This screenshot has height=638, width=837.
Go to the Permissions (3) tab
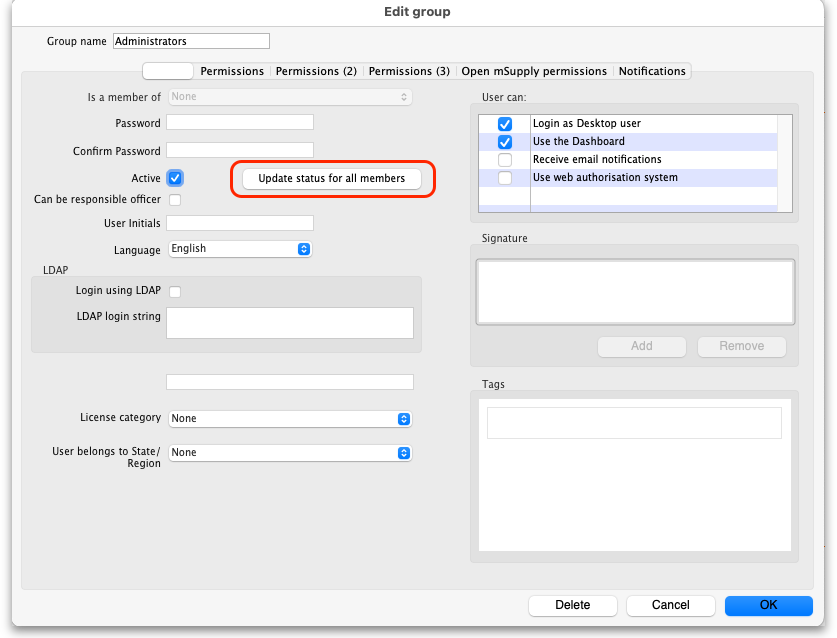[x=409, y=72]
